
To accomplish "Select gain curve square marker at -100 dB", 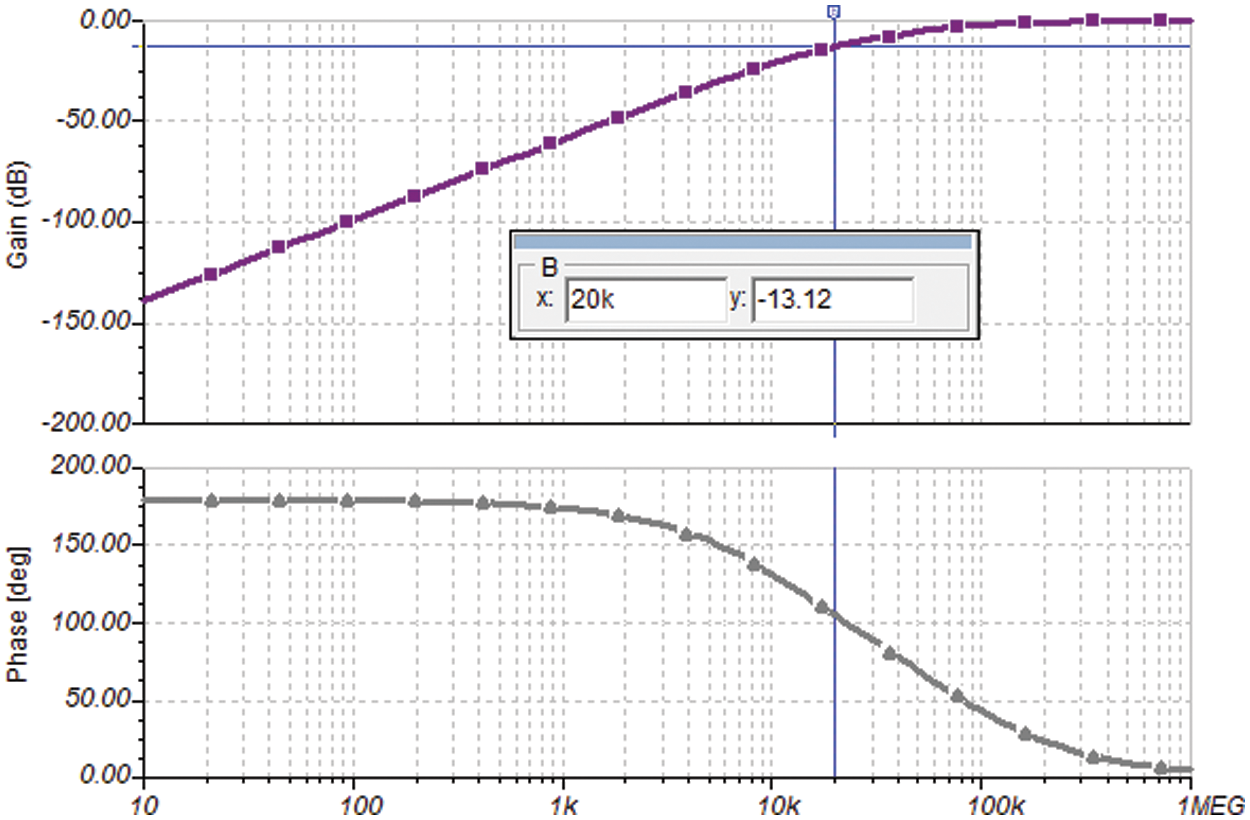I will [x=347, y=221].
